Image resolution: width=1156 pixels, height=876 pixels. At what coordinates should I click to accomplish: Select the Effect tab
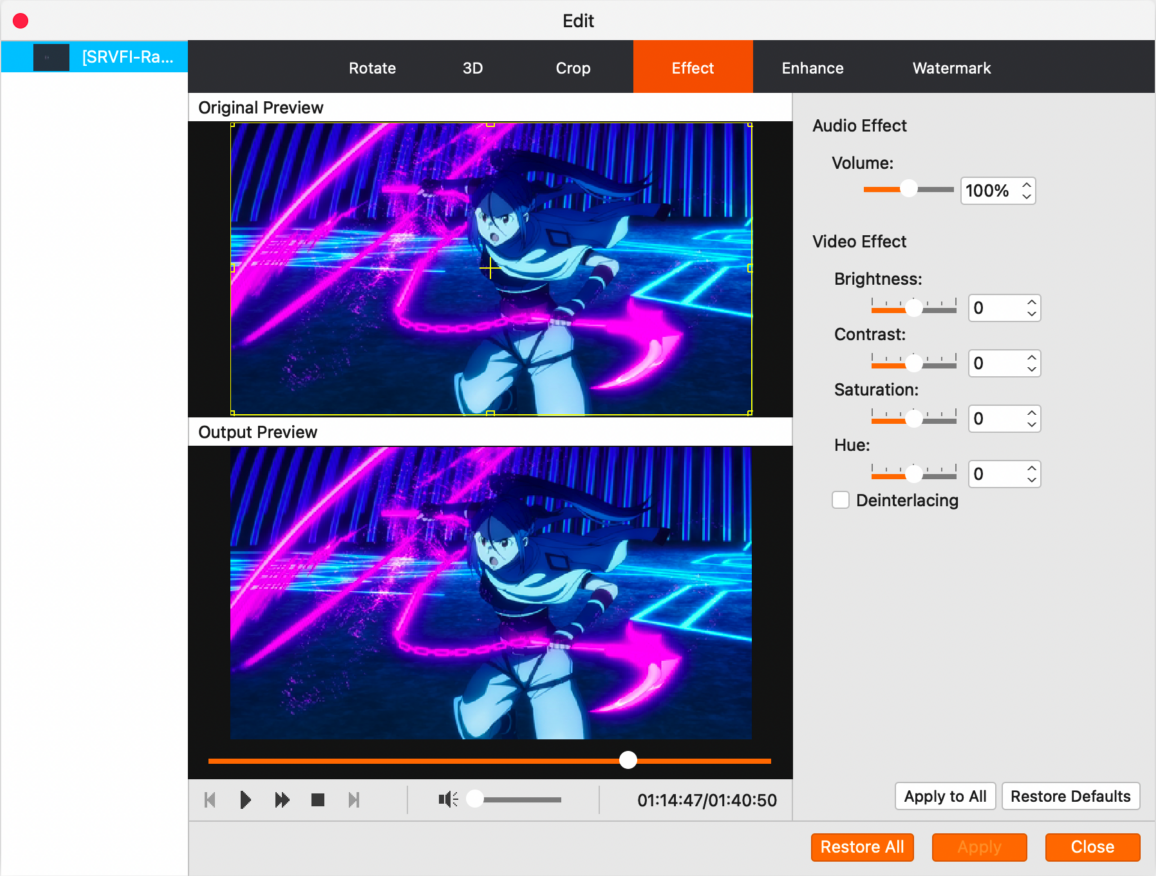pyautogui.click(x=693, y=66)
